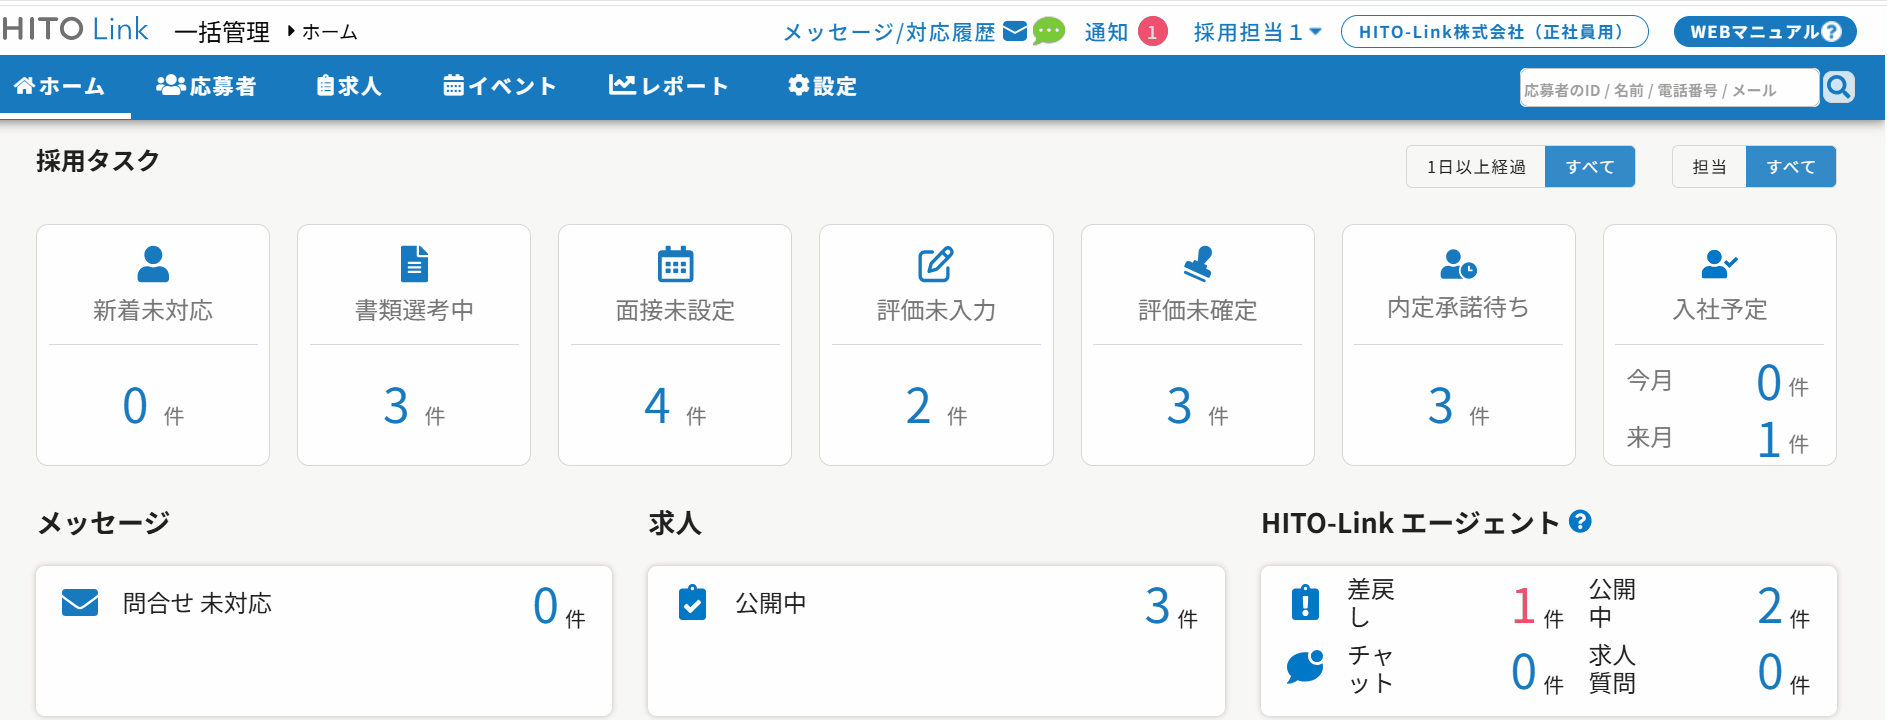This screenshot has width=1887, height=720.
Task: Open the 面接未設定 4件 count
Action: pyautogui.click(x=675, y=406)
